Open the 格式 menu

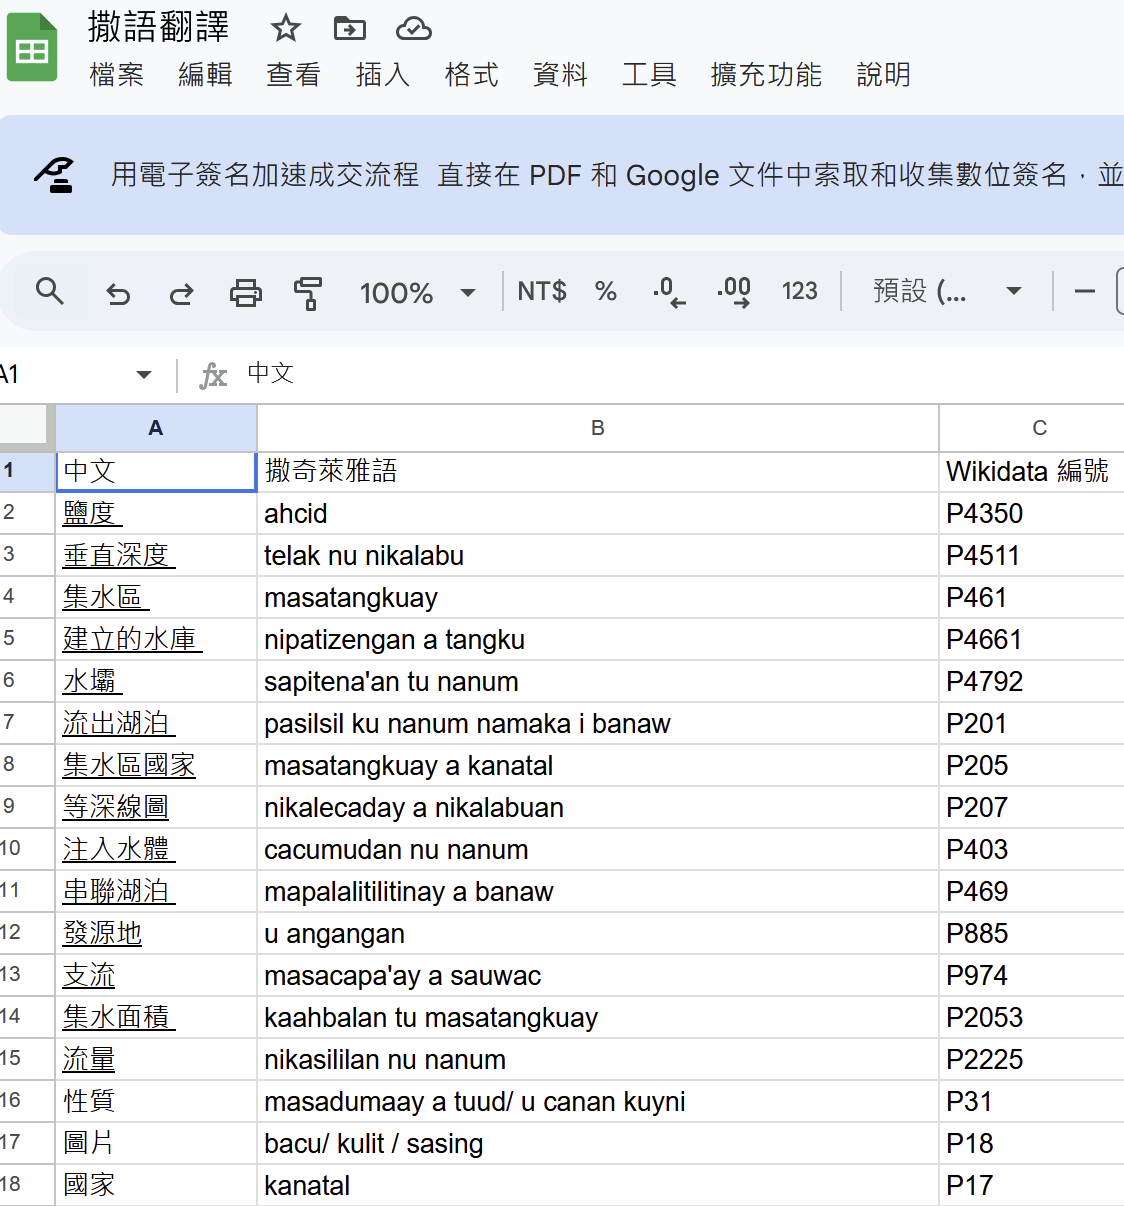point(471,75)
